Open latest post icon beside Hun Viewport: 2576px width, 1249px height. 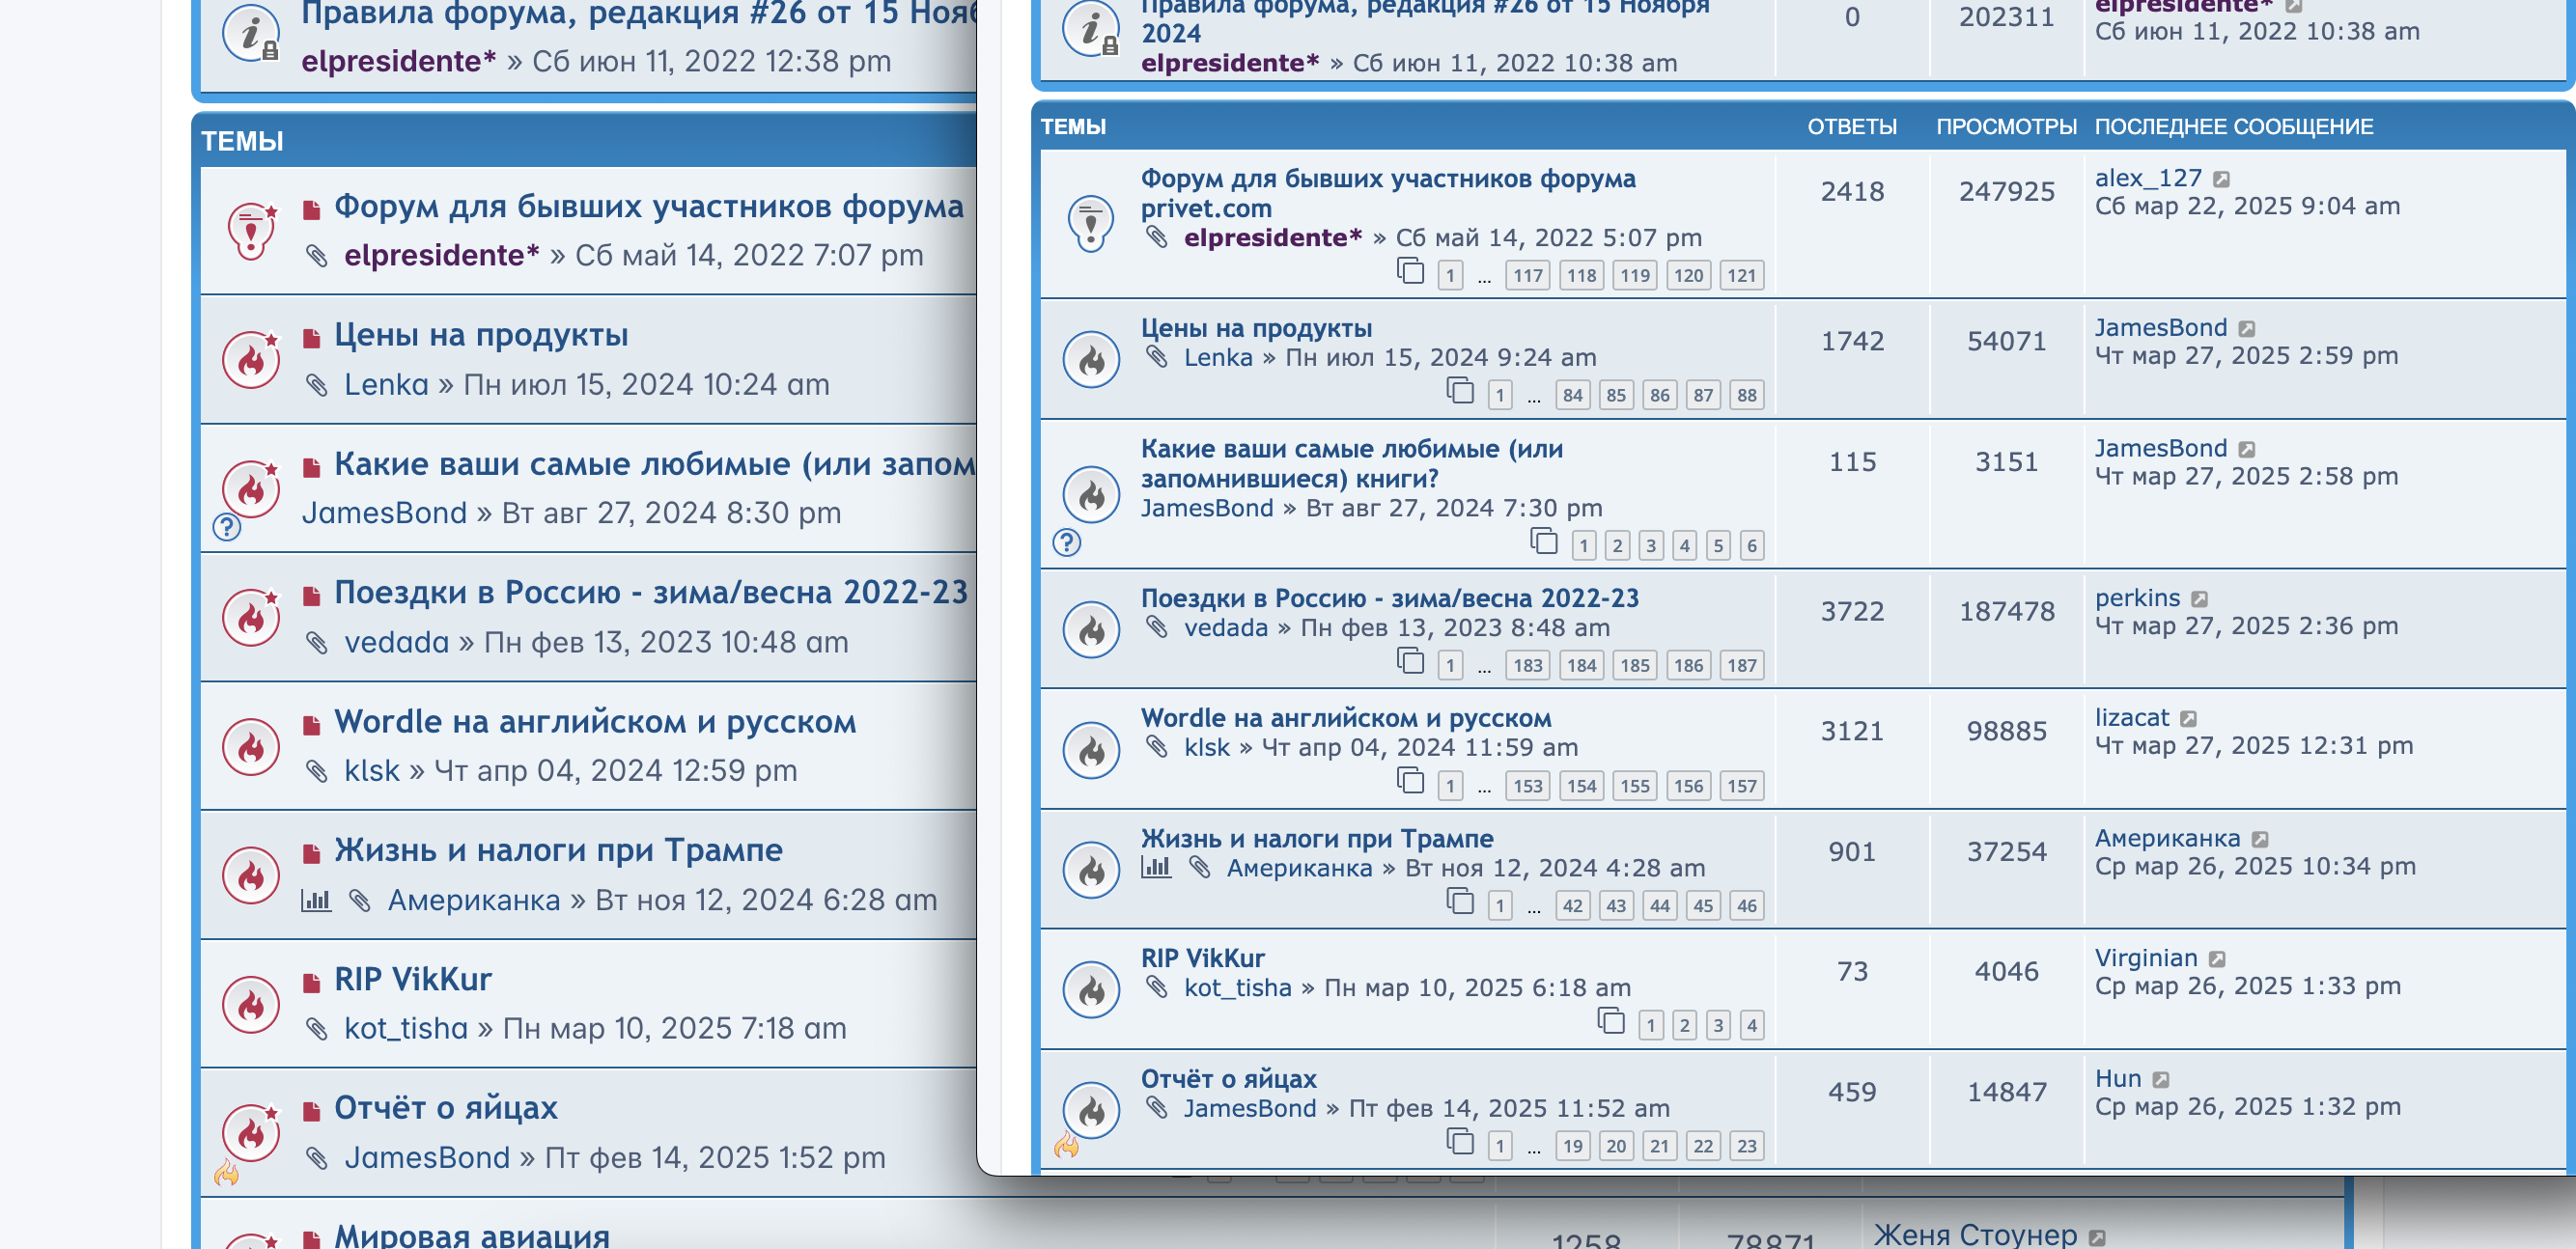coord(2161,1080)
